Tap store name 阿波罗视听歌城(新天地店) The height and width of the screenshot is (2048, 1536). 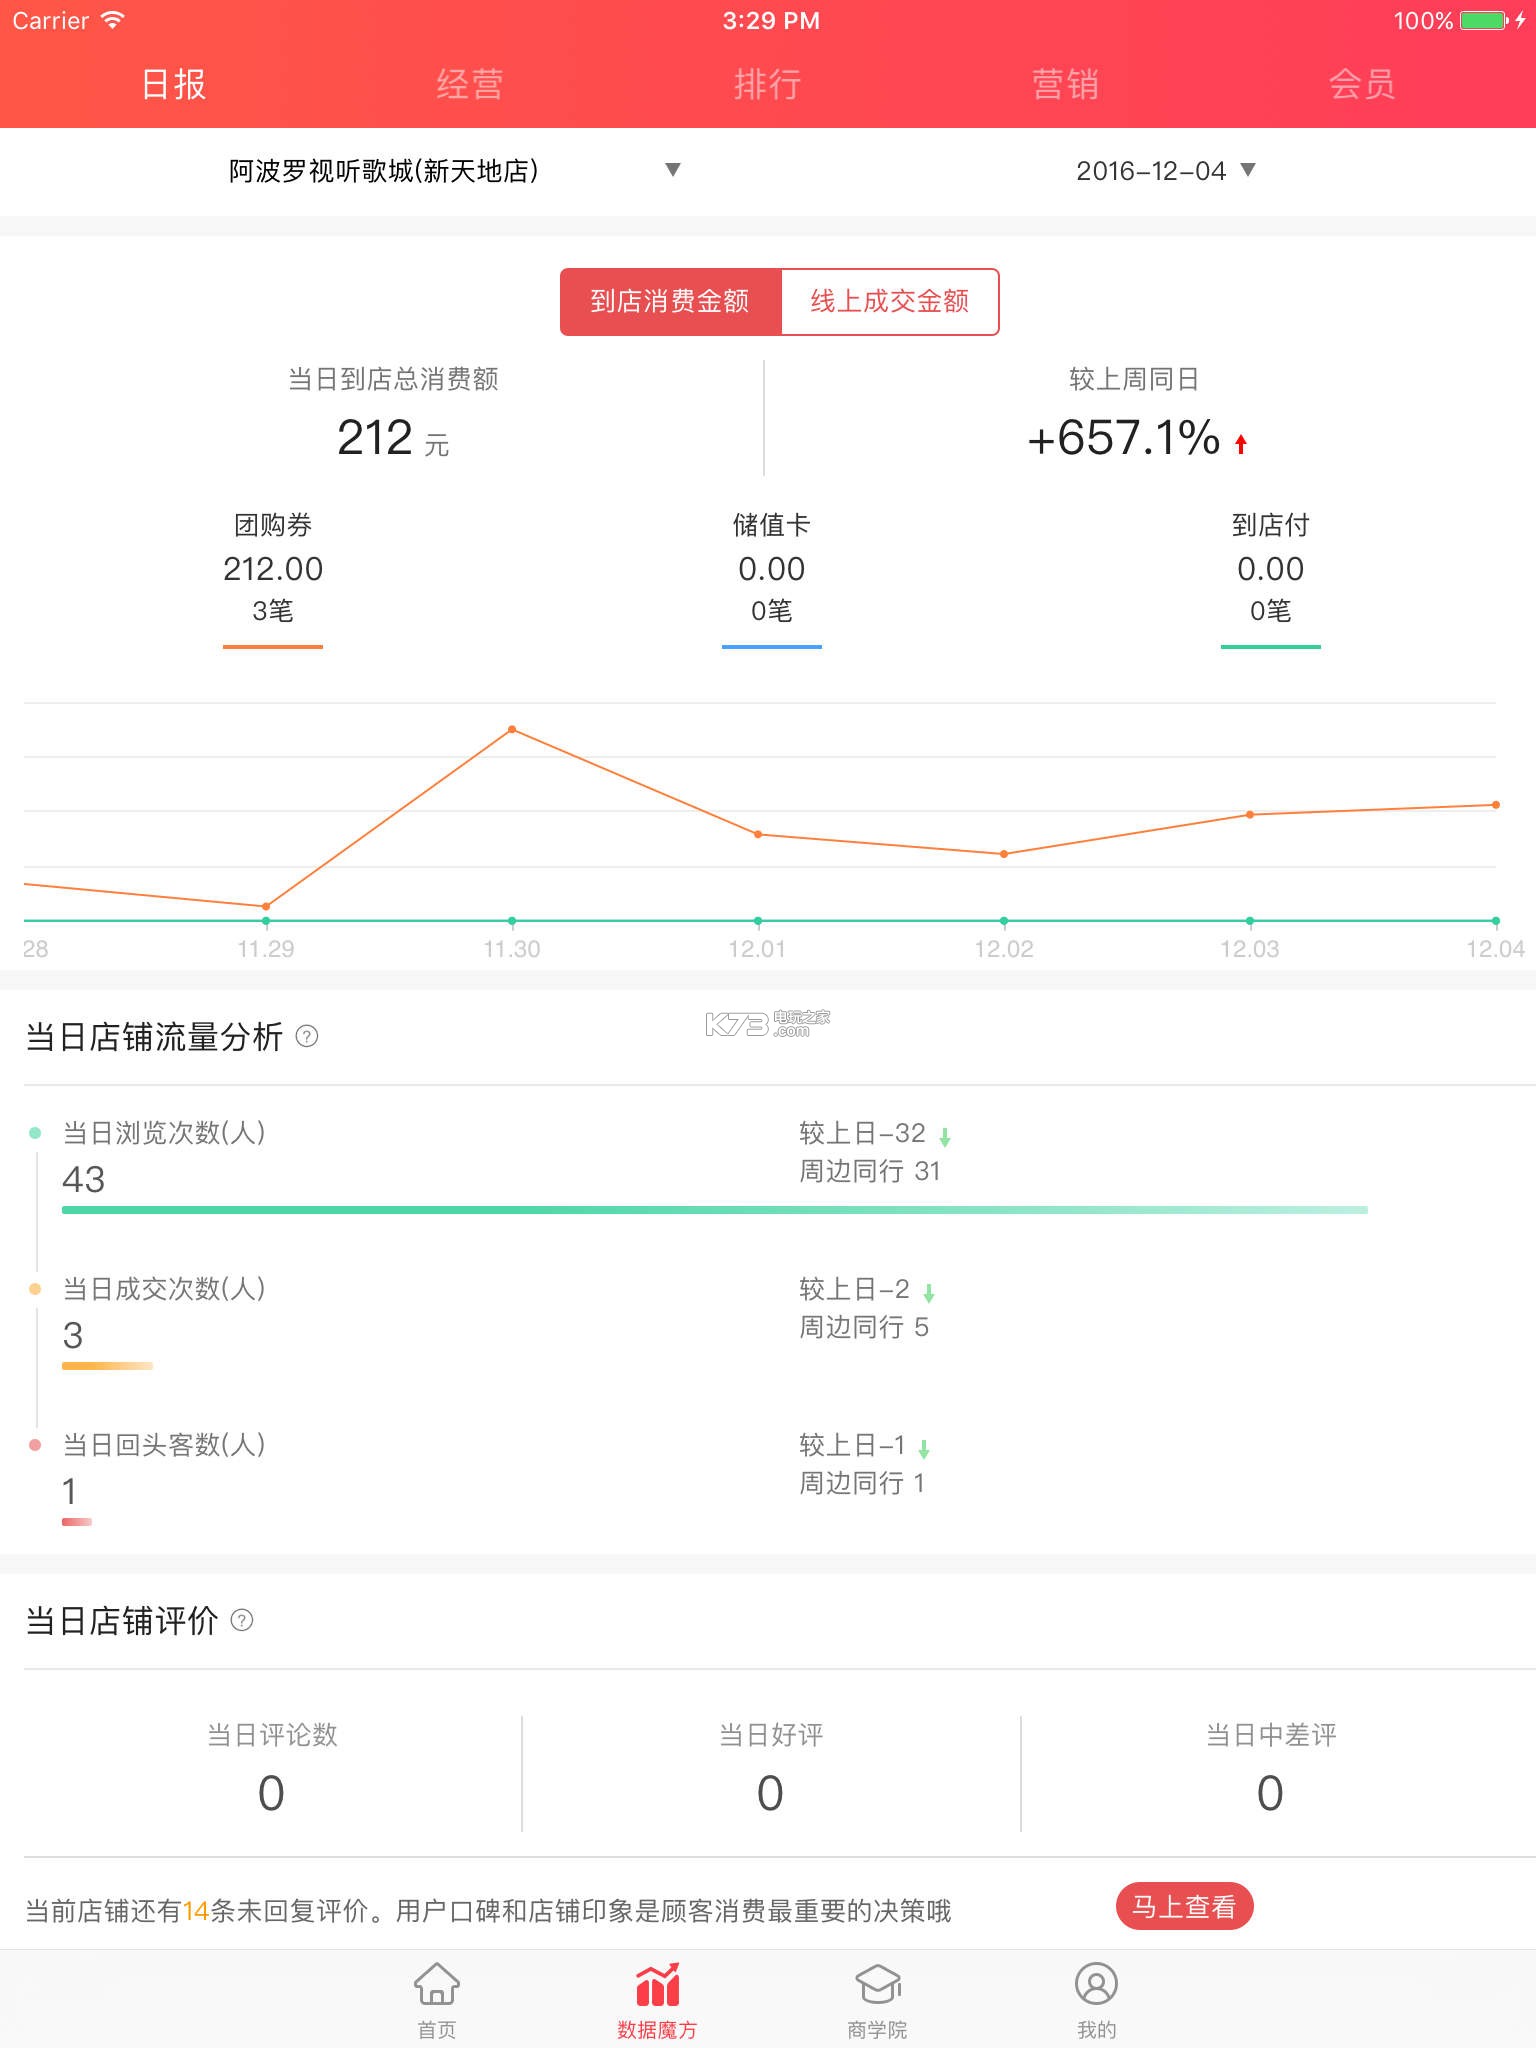(384, 171)
